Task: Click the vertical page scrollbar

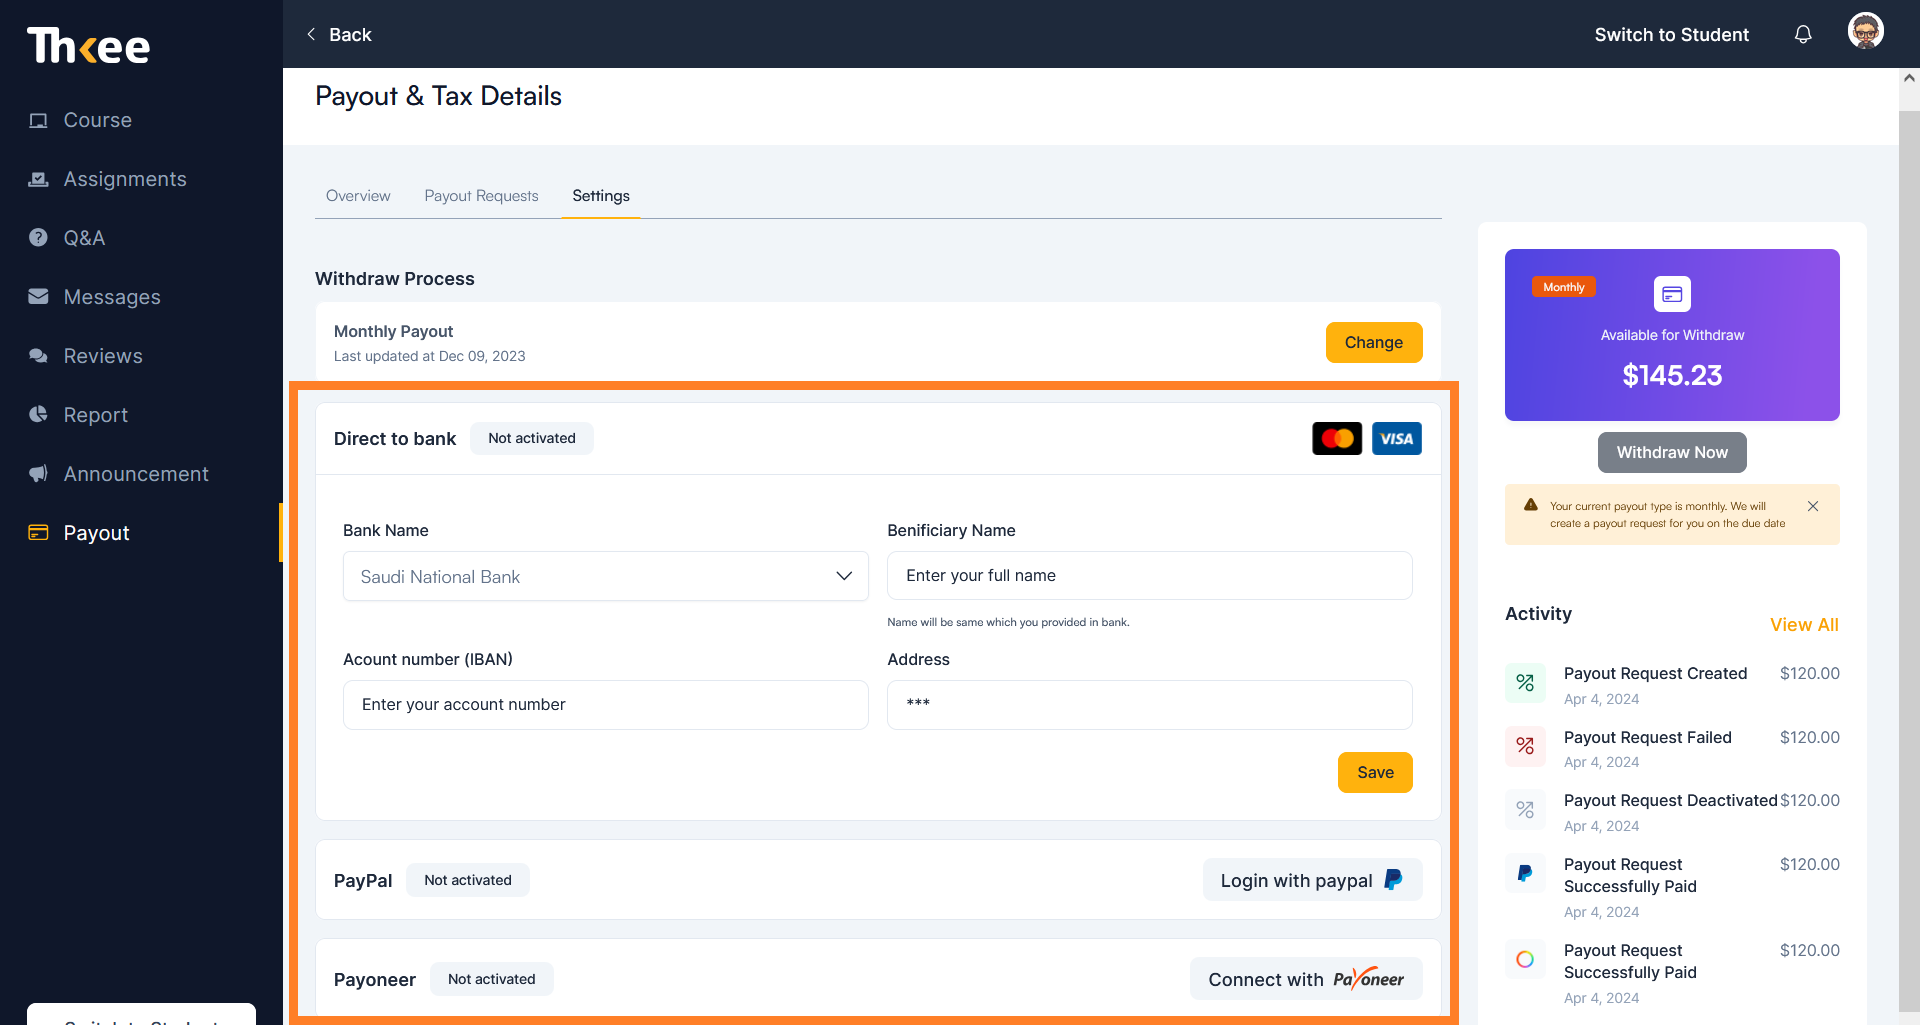Action: pyautogui.click(x=1909, y=560)
